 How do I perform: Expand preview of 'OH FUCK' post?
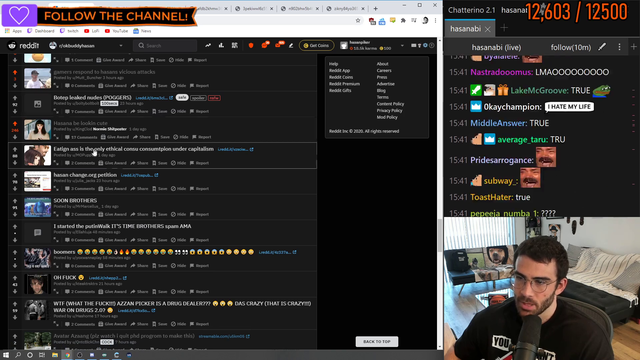56,291
